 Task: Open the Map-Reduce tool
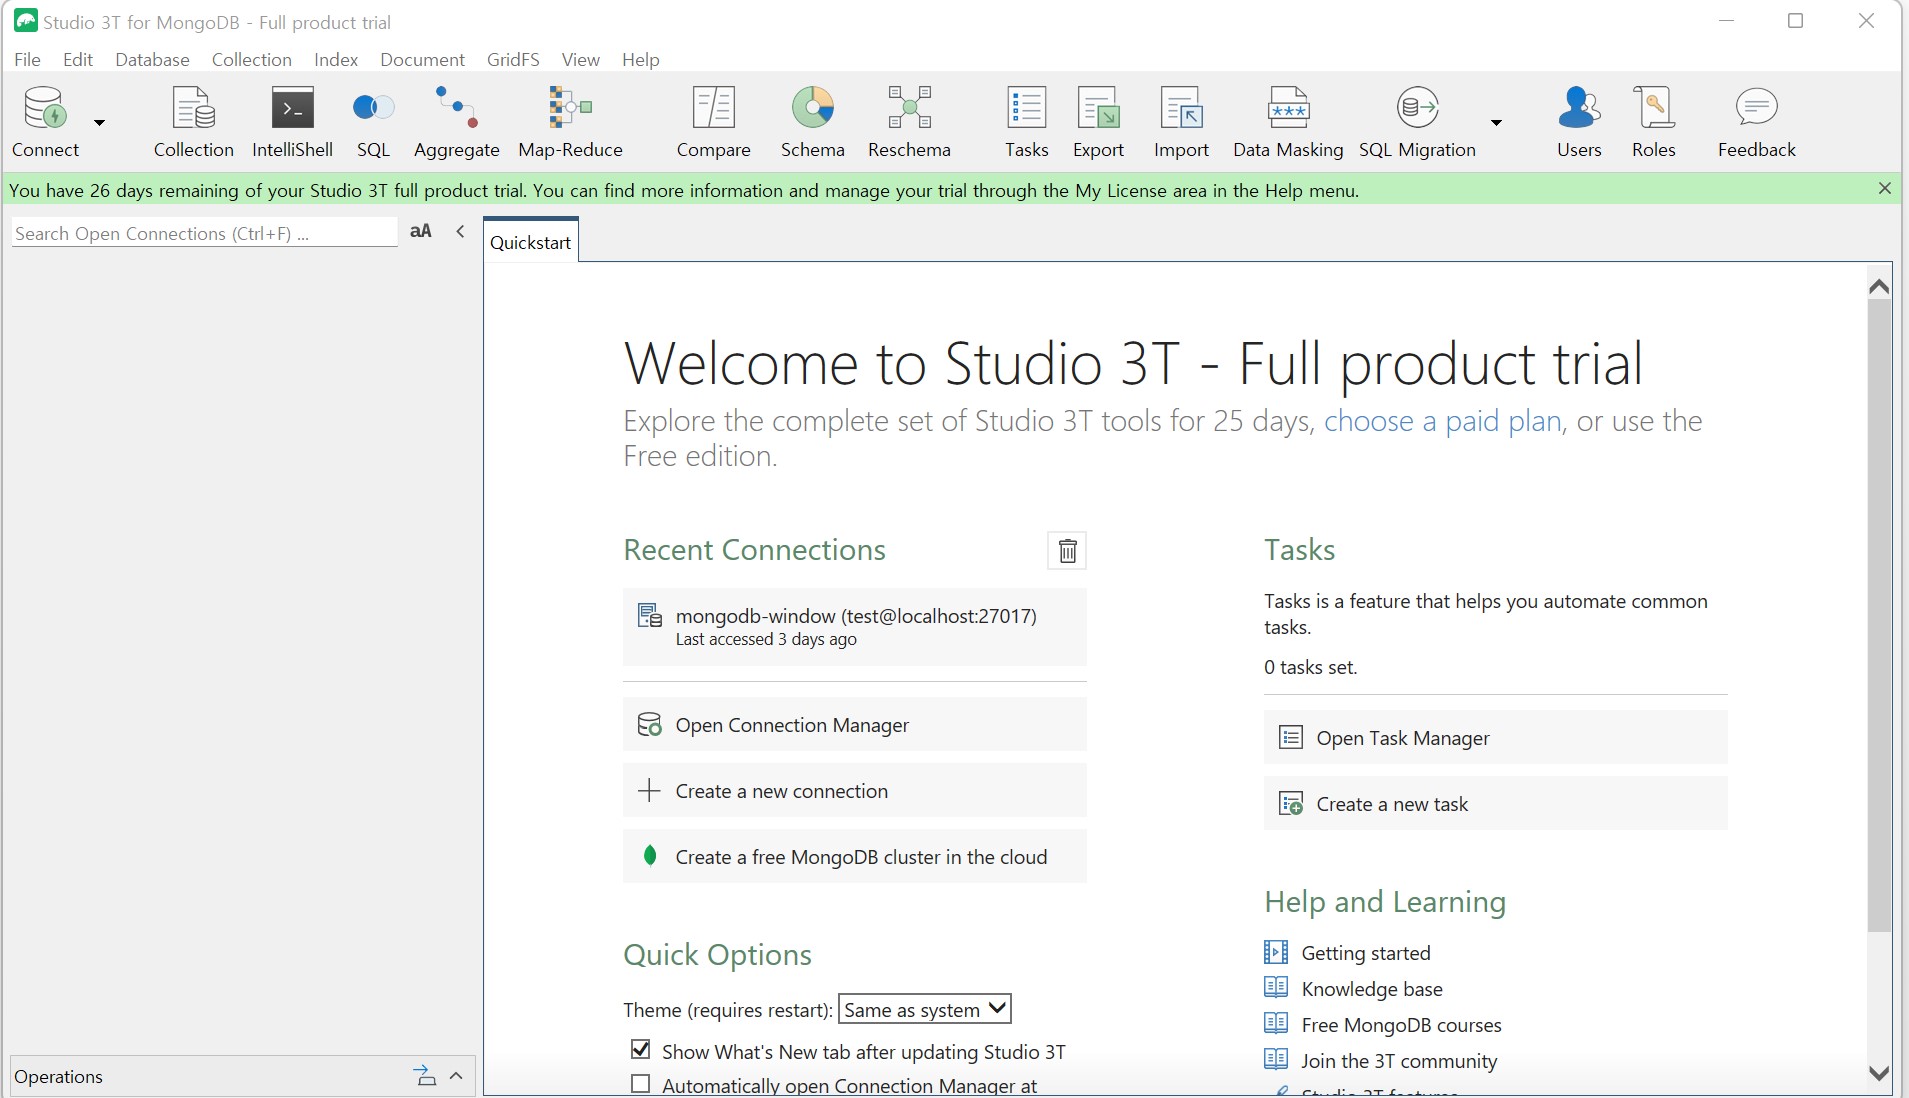(x=570, y=121)
